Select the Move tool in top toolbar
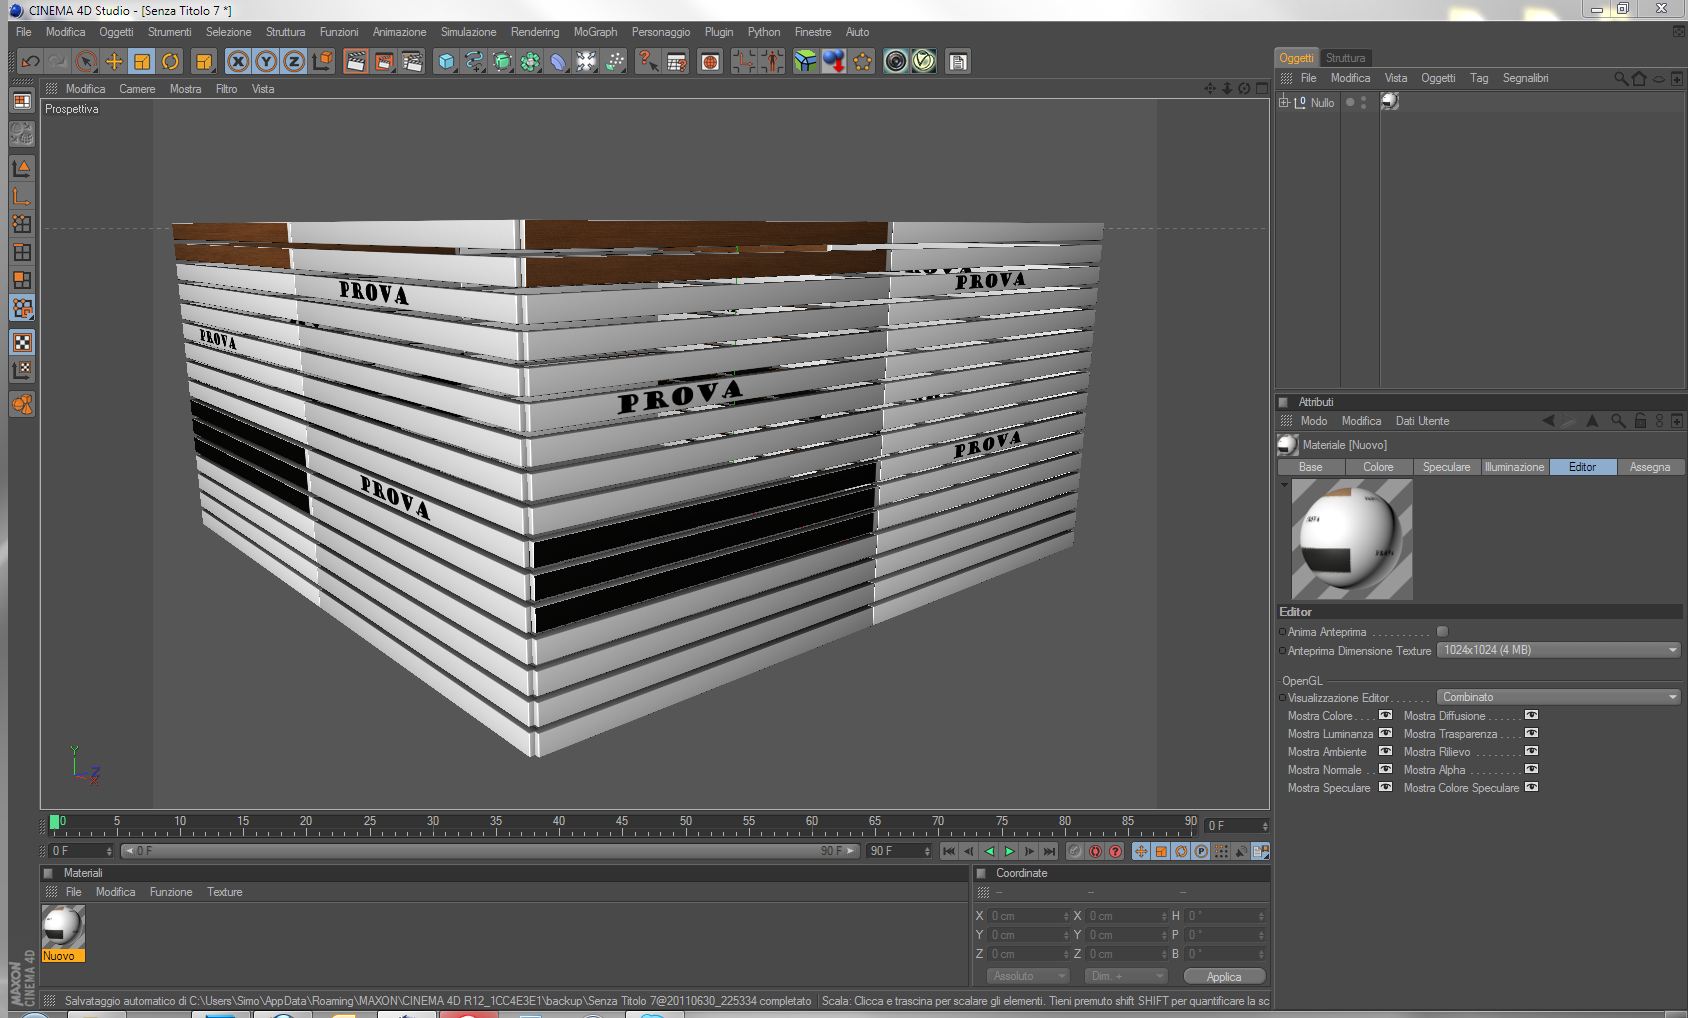The image size is (1688, 1018). point(114,62)
